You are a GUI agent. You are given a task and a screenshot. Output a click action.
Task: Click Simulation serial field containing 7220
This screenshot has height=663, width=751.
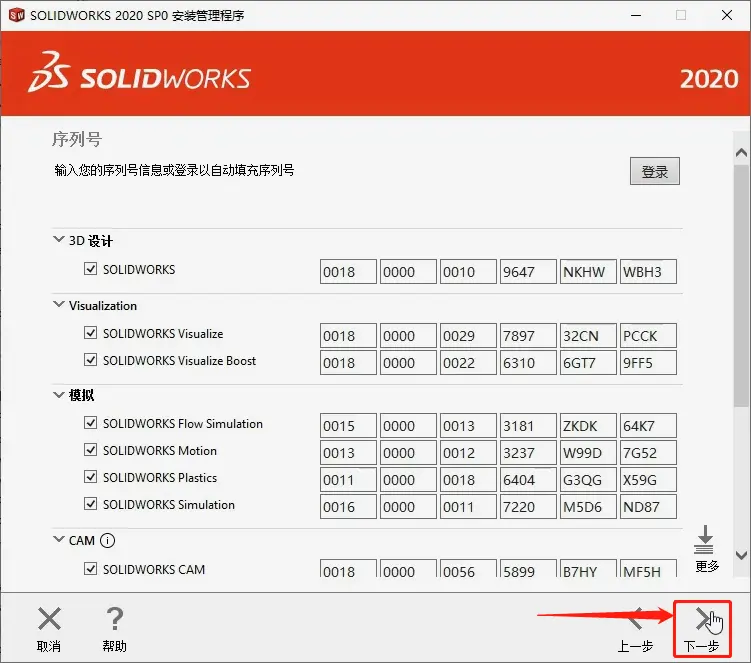[x=528, y=507]
